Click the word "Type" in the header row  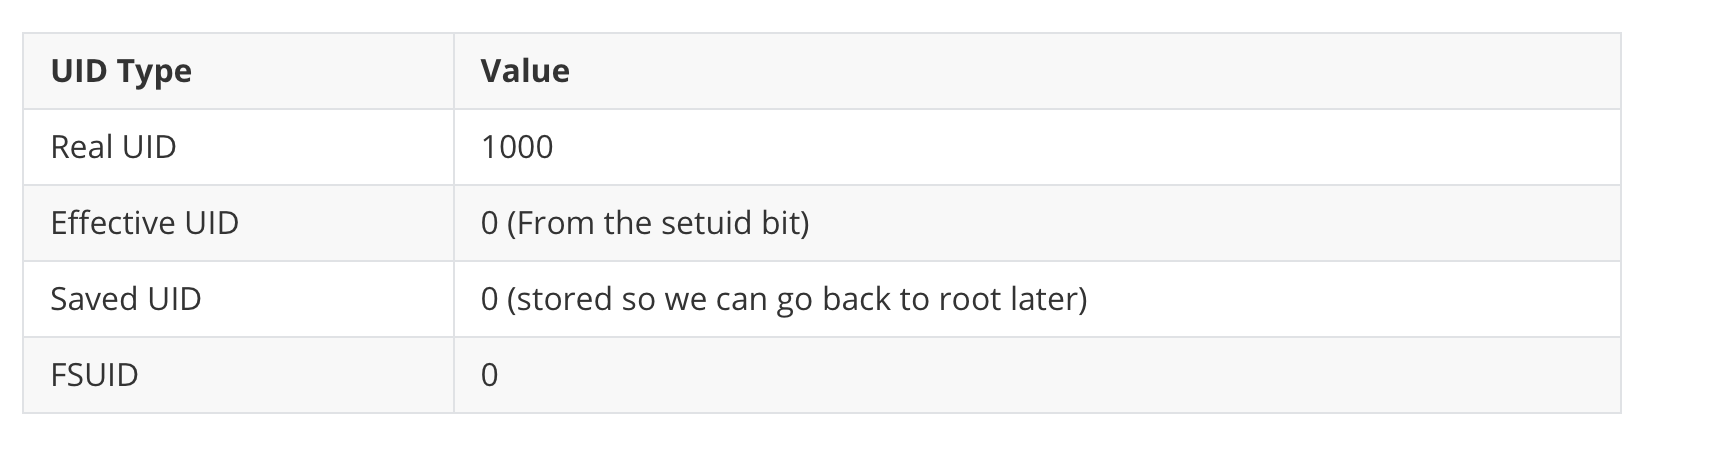point(153,71)
